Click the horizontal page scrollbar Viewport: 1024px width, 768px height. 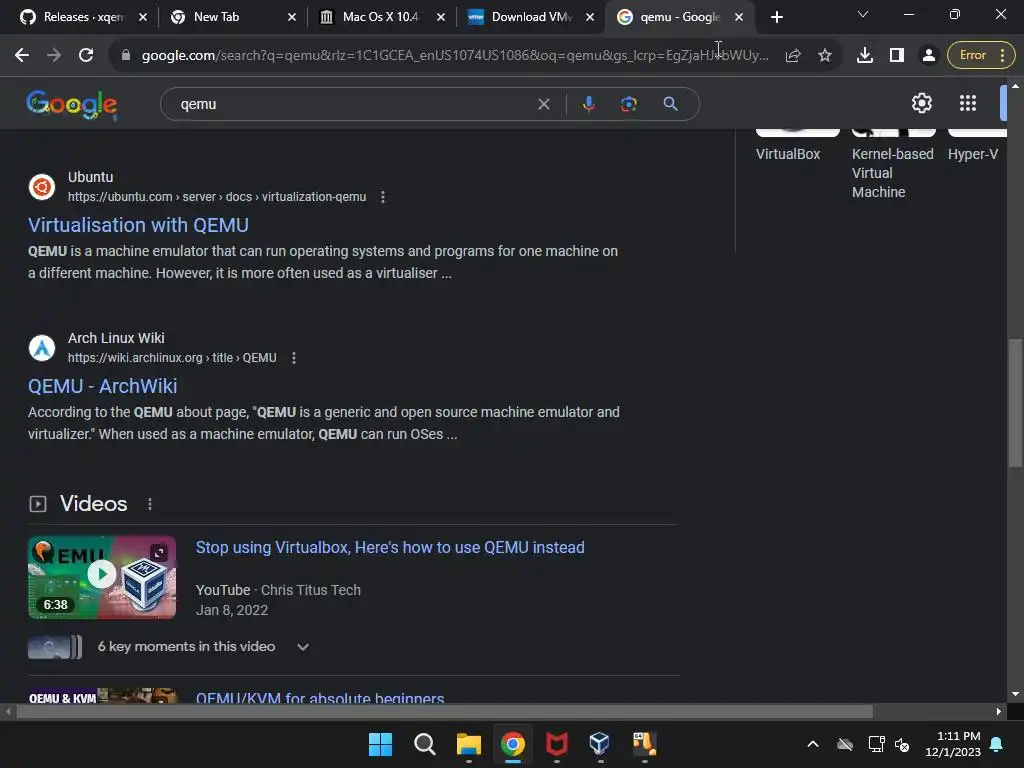tap(444, 712)
